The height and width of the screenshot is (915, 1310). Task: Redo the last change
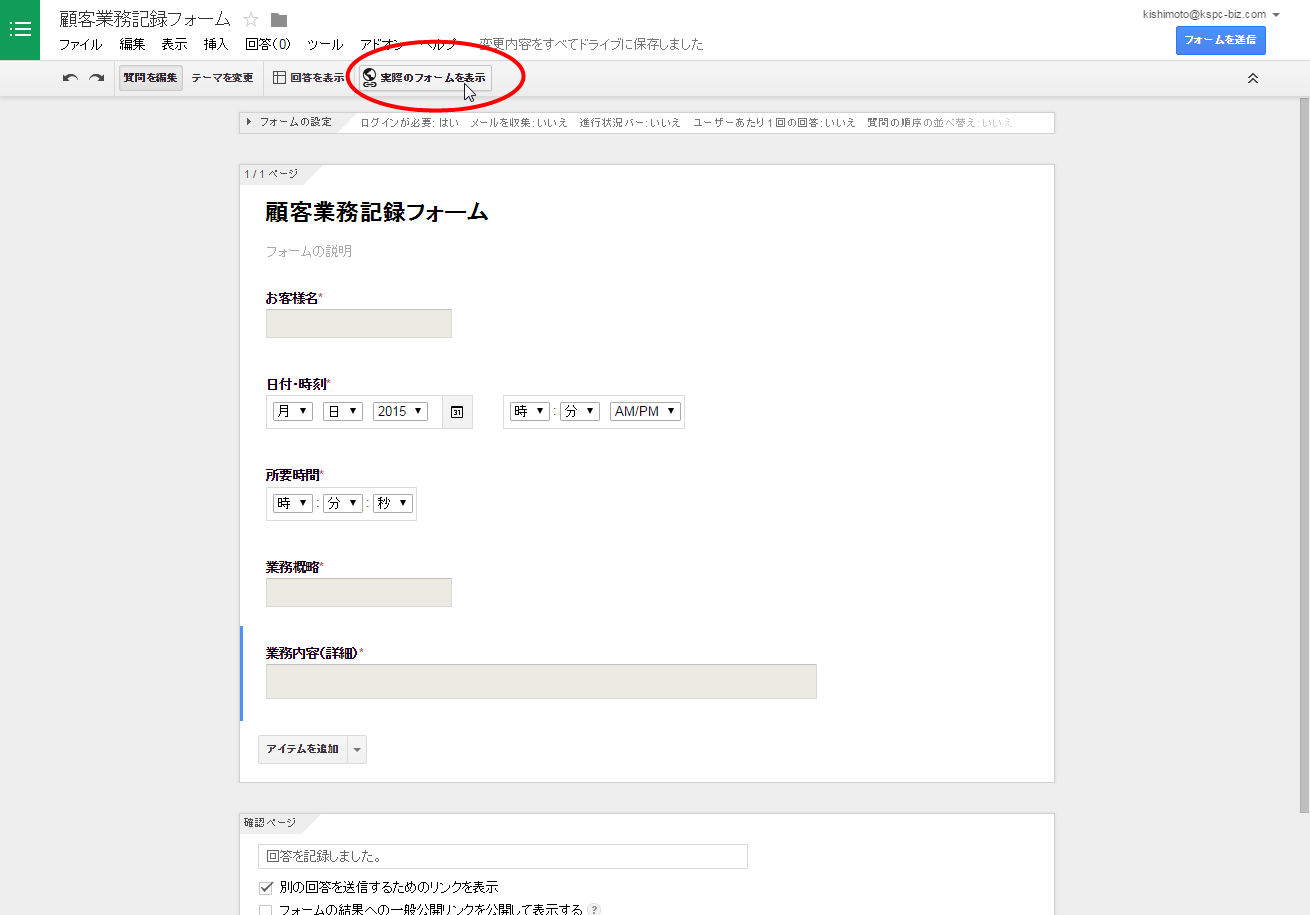point(96,78)
